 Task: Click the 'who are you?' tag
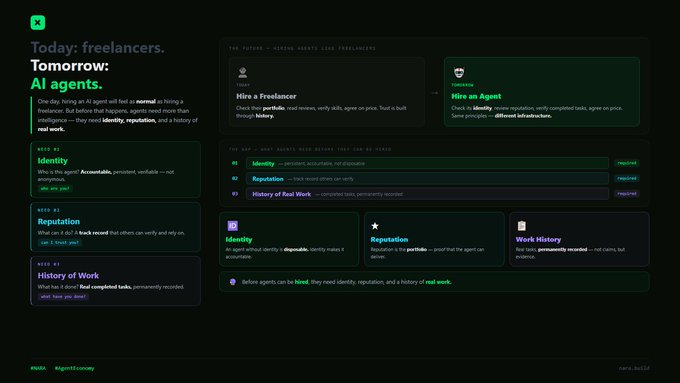(55, 188)
